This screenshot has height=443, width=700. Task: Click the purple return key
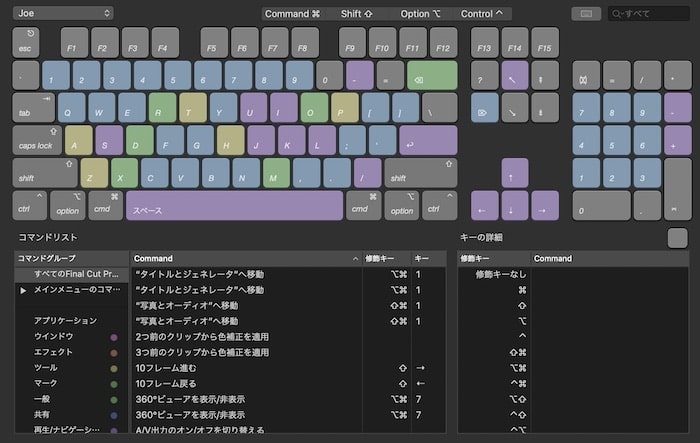(429, 140)
